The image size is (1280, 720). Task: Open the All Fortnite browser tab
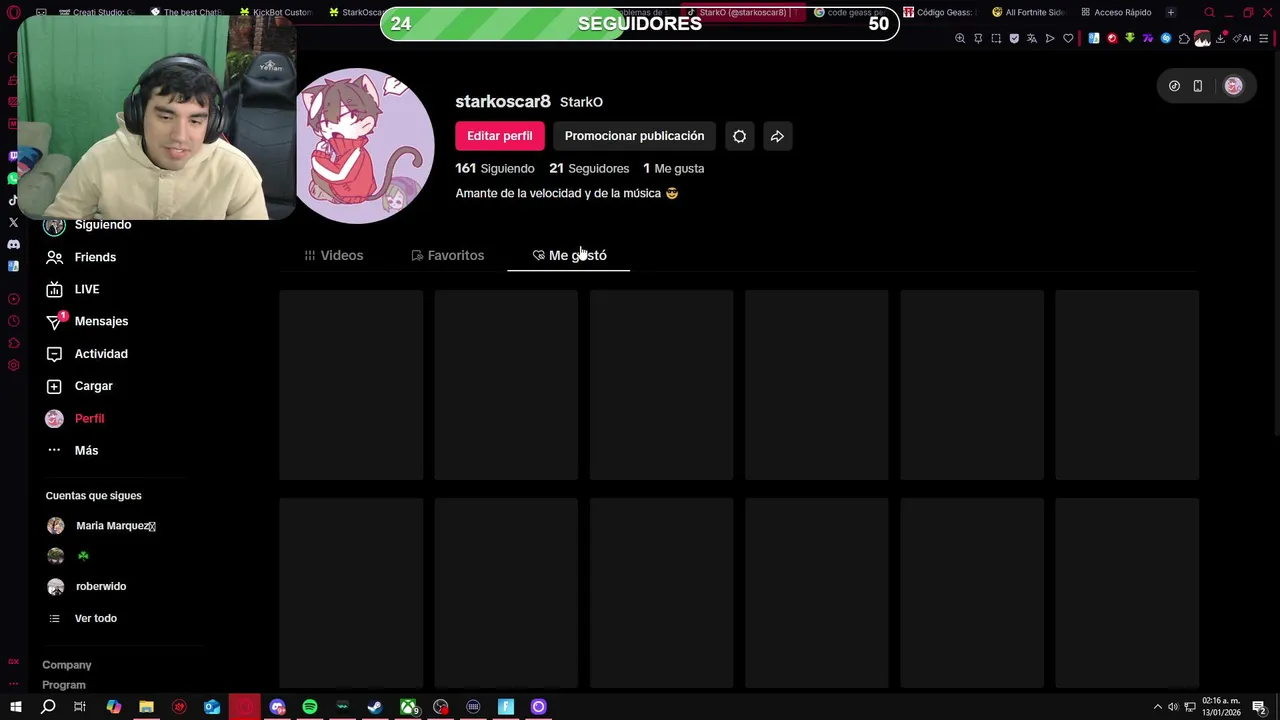click(1030, 12)
